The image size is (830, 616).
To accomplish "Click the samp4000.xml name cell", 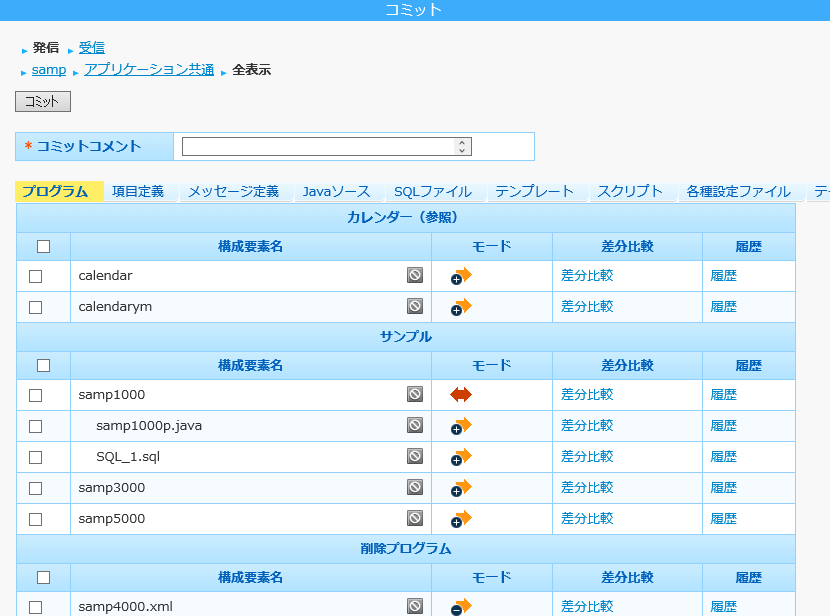I will [x=251, y=604].
